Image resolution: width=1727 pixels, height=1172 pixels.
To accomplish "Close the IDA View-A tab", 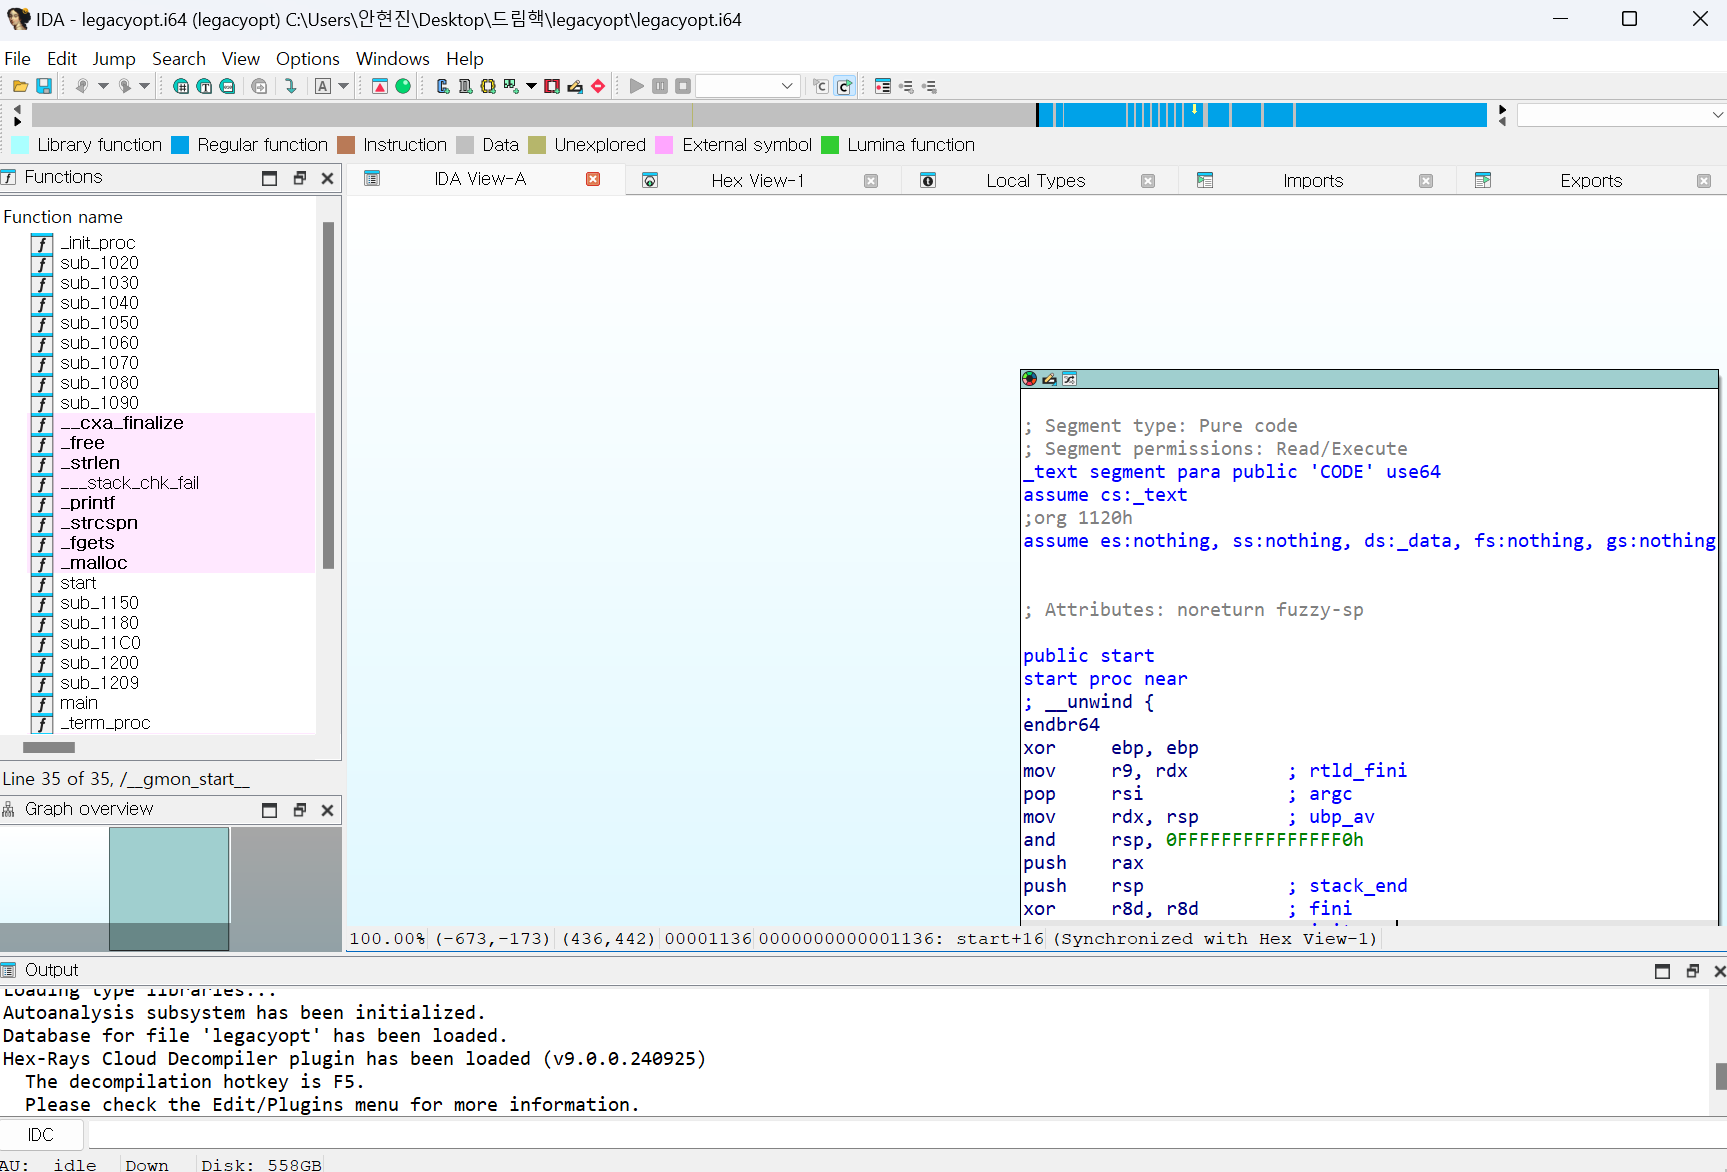I will coord(593,179).
